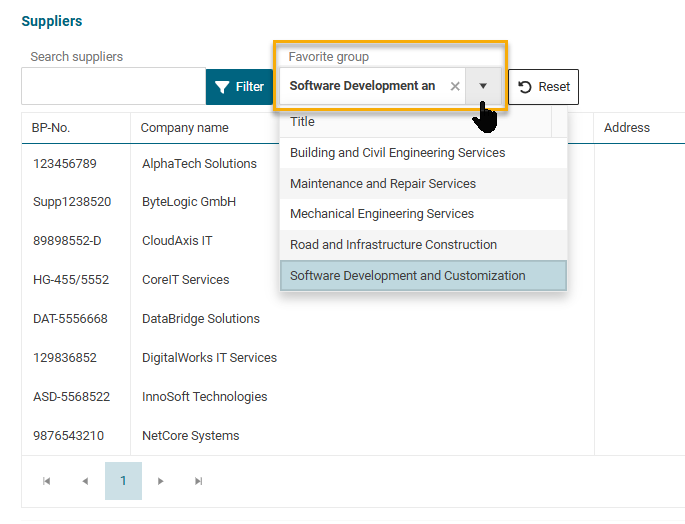Select Mechanical Engineering Services from list

click(382, 214)
